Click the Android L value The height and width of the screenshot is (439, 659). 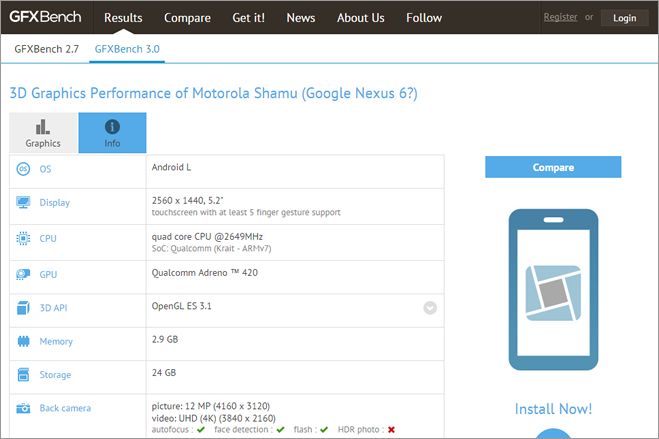[x=171, y=167]
